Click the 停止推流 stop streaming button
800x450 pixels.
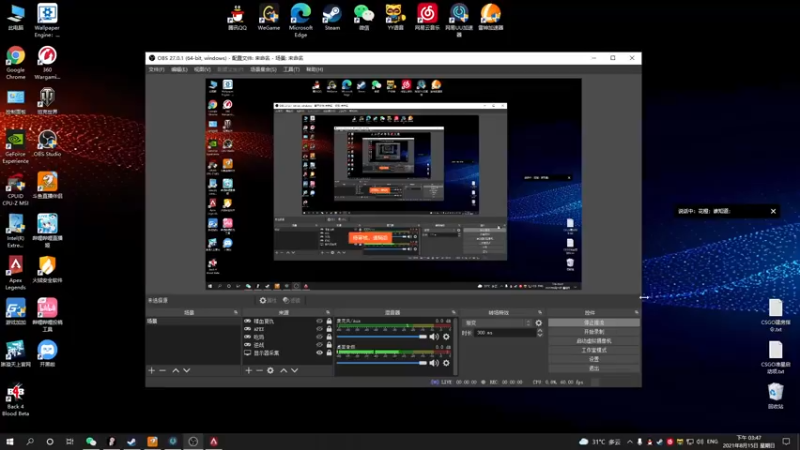[x=594, y=322]
